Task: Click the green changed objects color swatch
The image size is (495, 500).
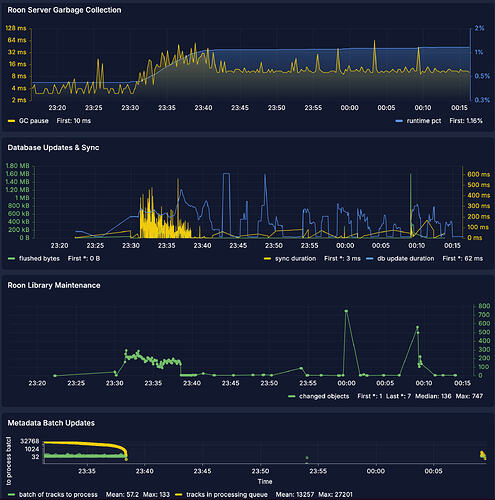Action: click(x=292, y=396)
